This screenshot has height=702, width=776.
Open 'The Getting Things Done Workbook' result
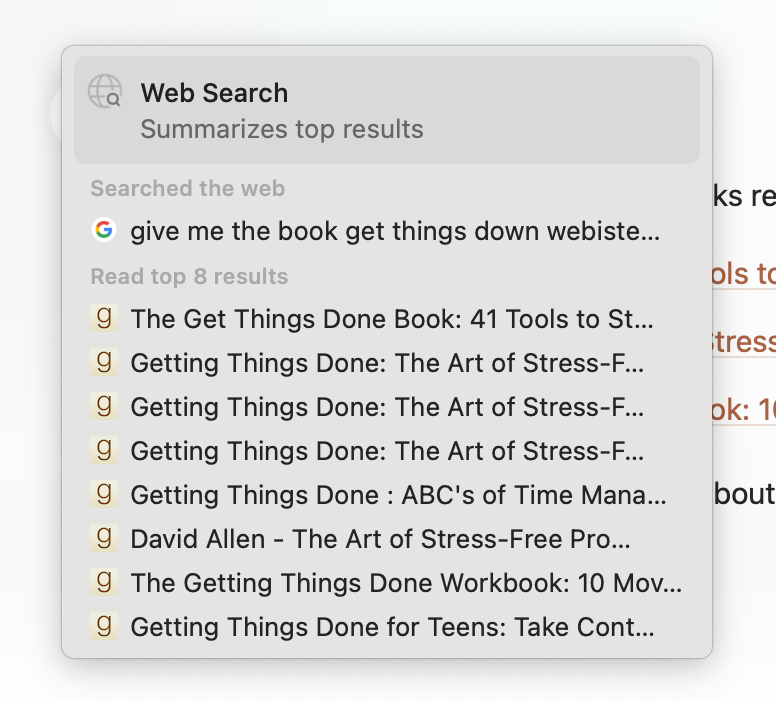pos(406,584)
